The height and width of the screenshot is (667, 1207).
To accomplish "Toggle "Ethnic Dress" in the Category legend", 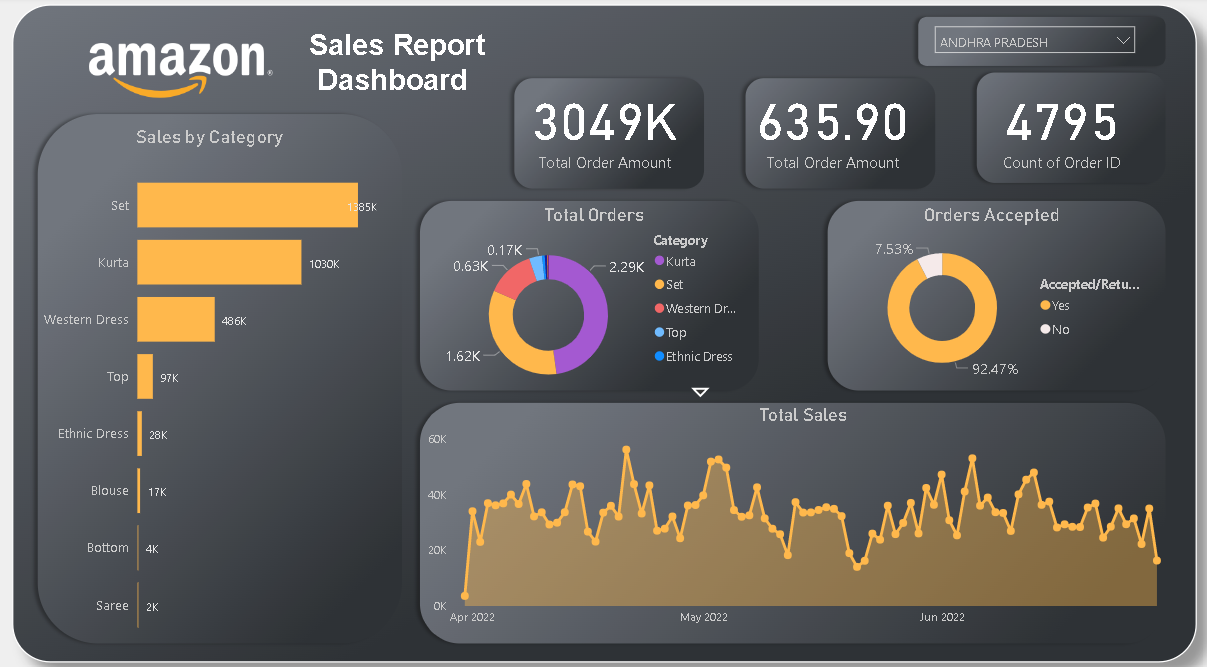I will click(700, 356).
